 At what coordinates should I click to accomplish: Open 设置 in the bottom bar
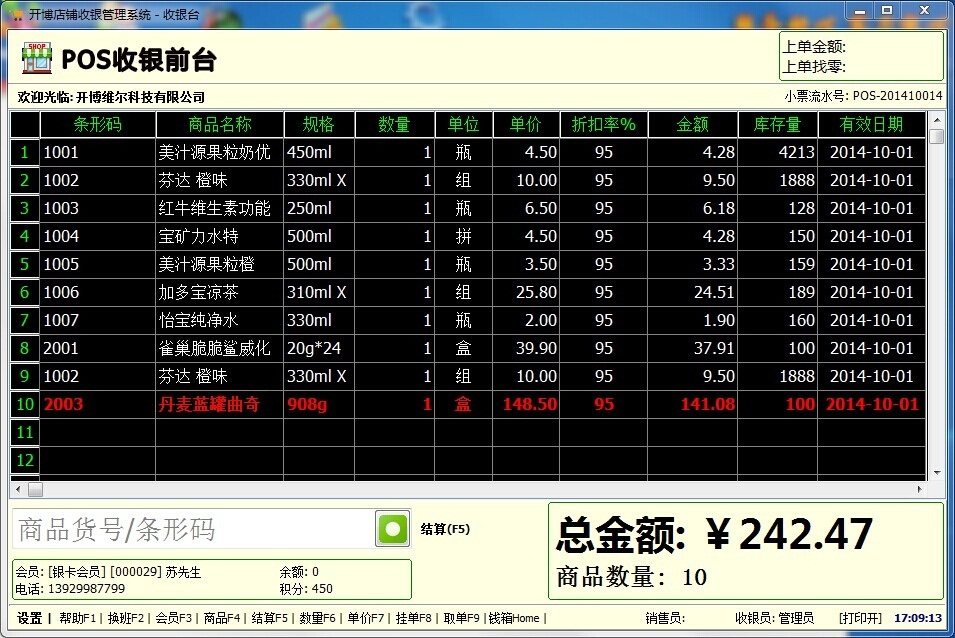pos(29,619)
